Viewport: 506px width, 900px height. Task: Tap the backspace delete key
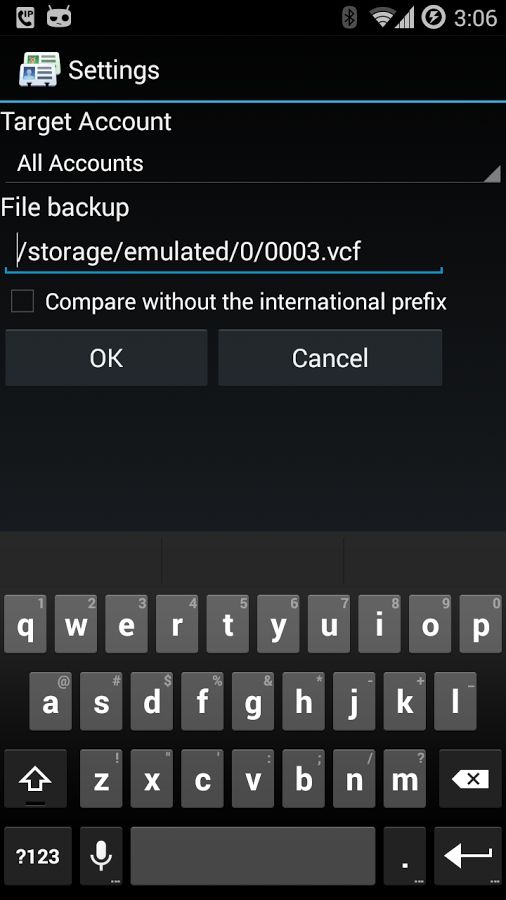[470, 779]
